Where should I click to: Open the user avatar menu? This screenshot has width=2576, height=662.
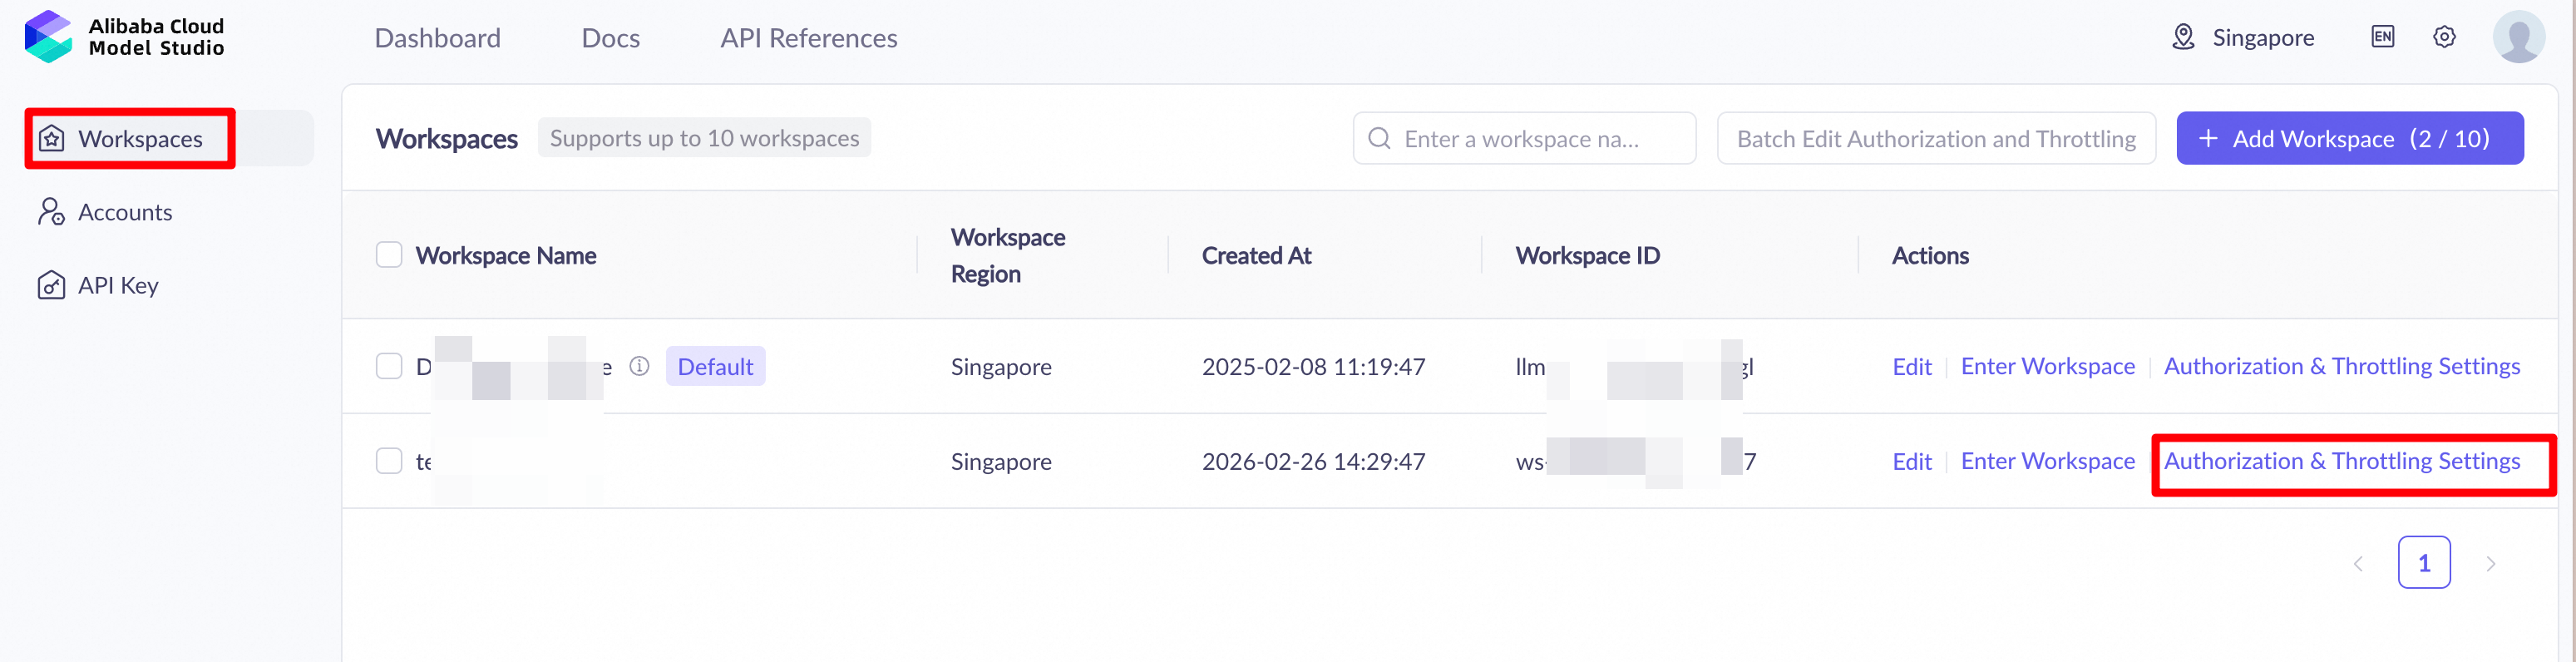pos(2518,37)
